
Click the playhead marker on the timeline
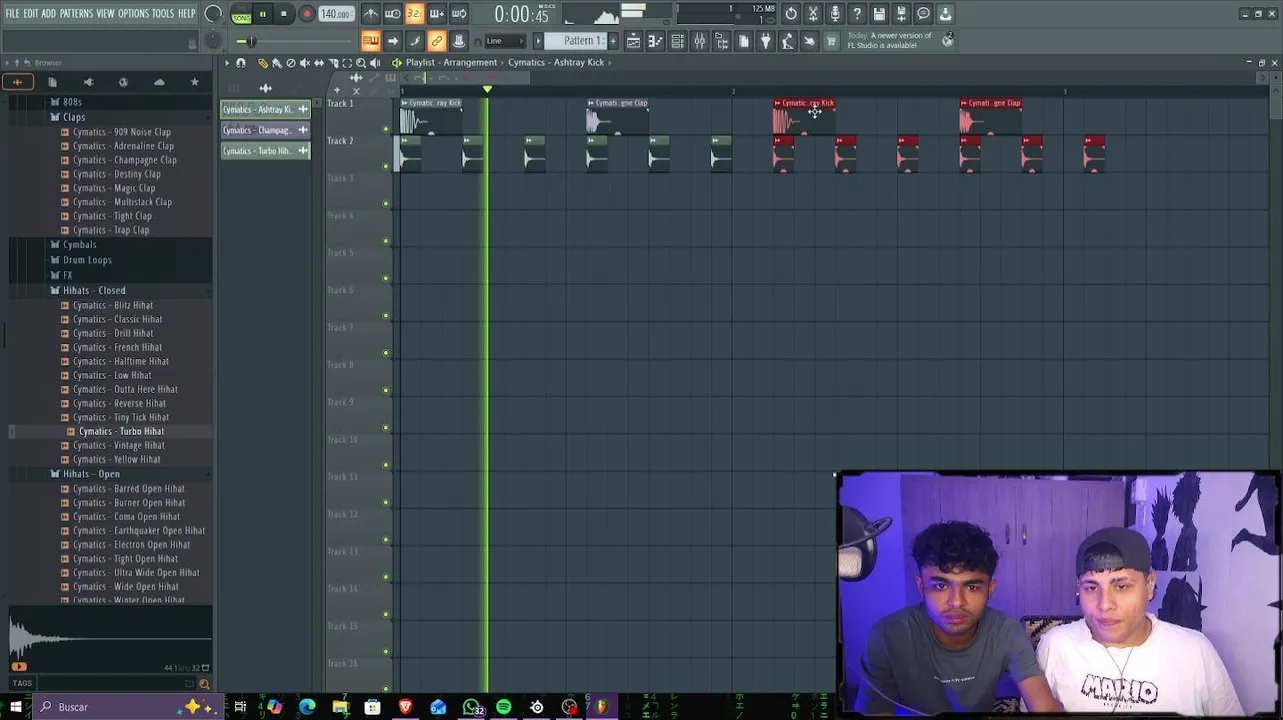487,90
